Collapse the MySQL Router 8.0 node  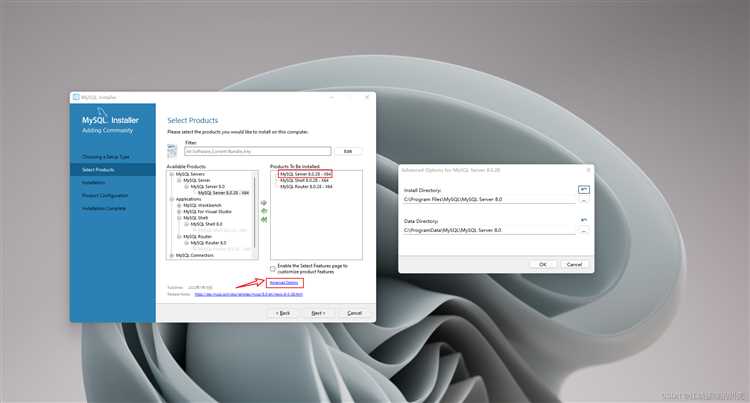(187, 243)
